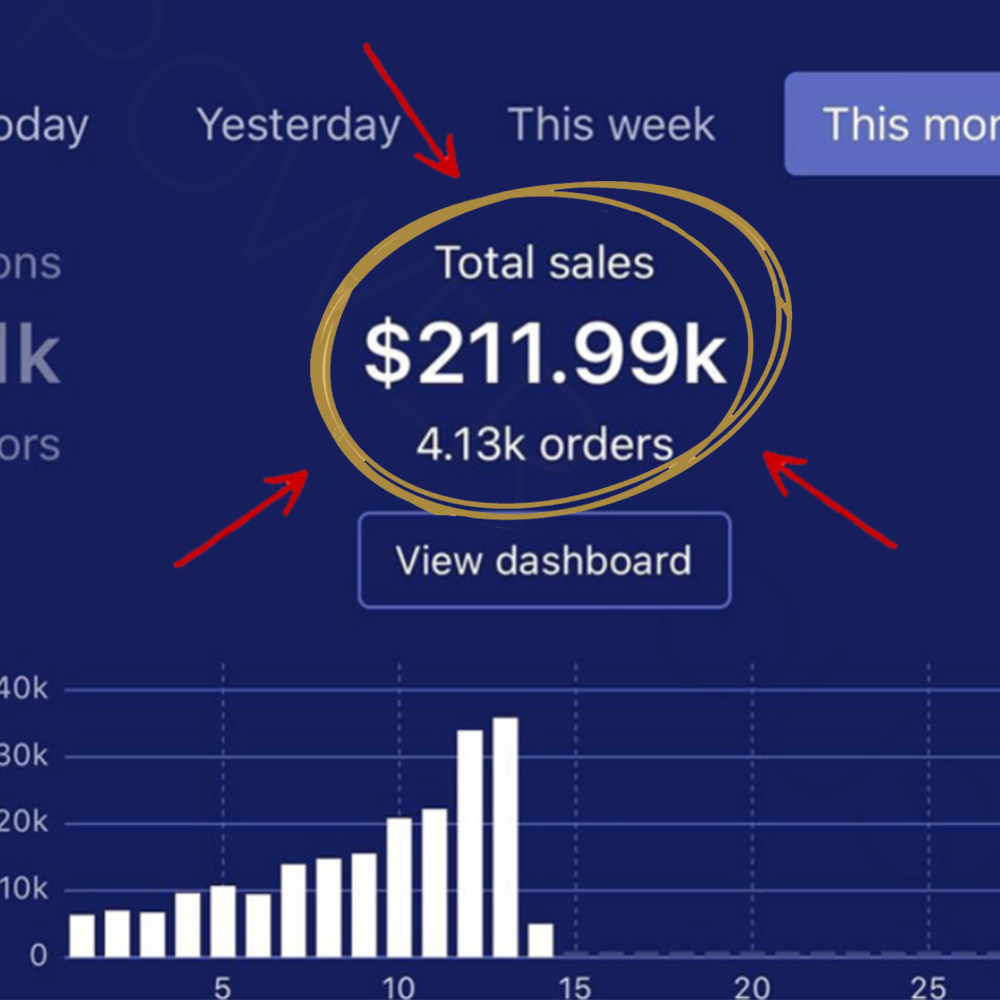Viewport: 1000px width, 1000px height.
Task: Click the chart bar above the 5 label
Action: tap(223, 920)
